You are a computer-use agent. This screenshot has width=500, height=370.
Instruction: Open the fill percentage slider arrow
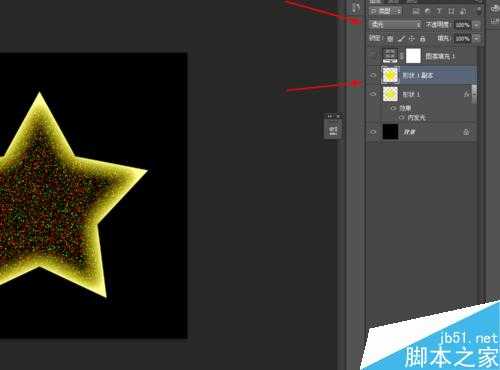(x=477, y=39)
